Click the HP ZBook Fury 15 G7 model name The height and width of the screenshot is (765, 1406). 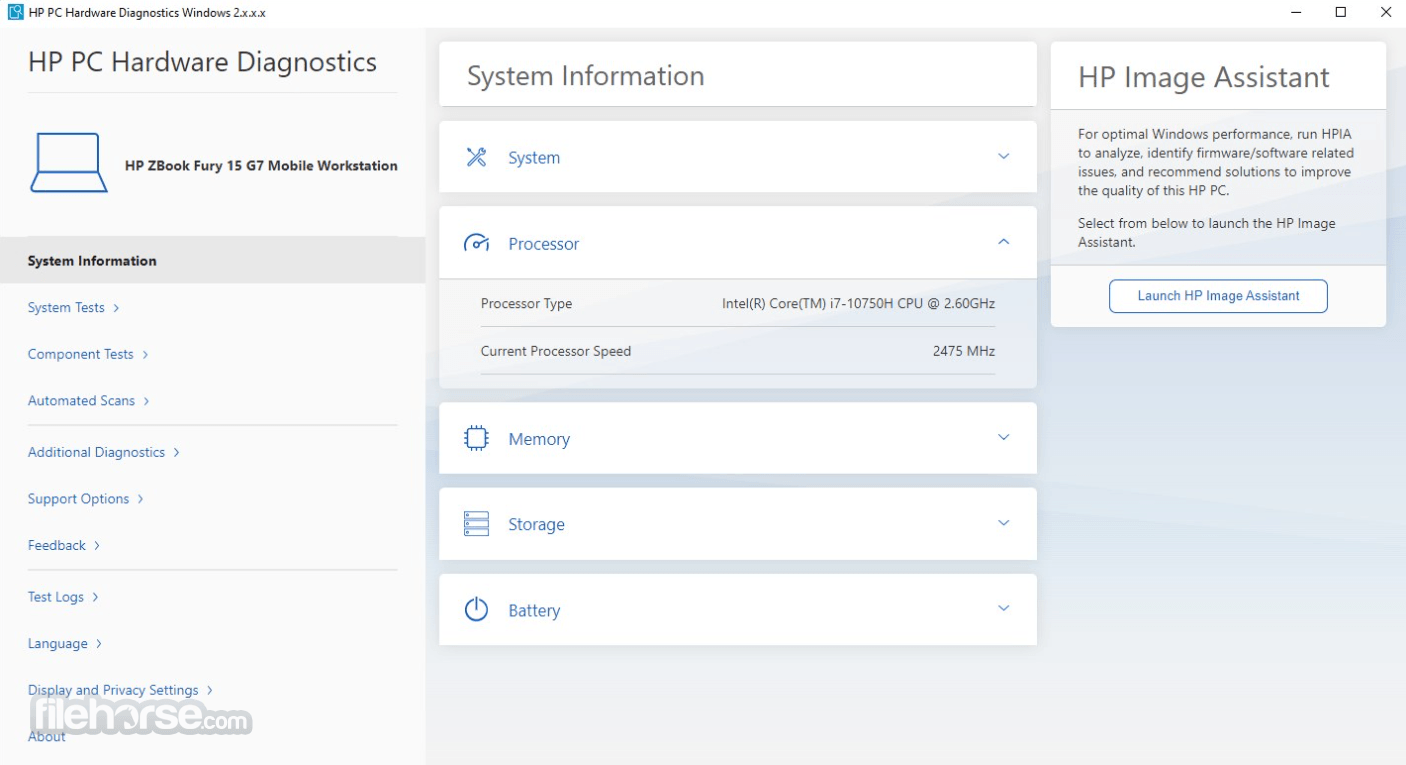click(x=261, y=166)
